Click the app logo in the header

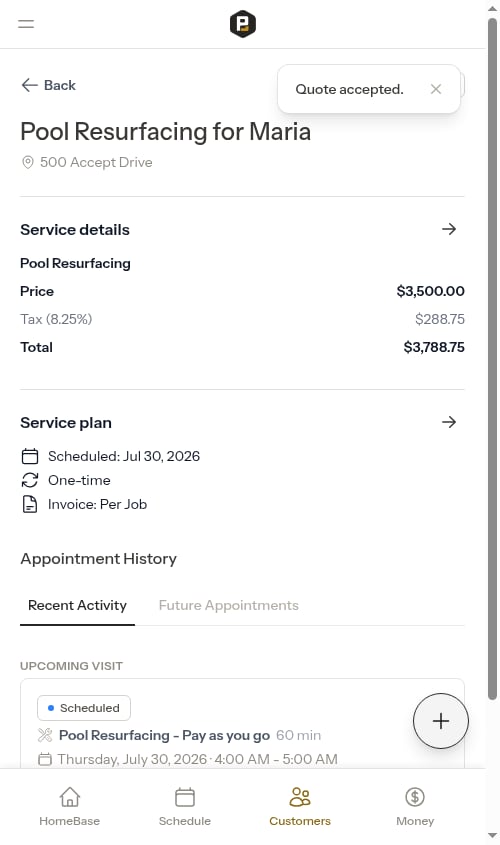click(x=243, y=24)
